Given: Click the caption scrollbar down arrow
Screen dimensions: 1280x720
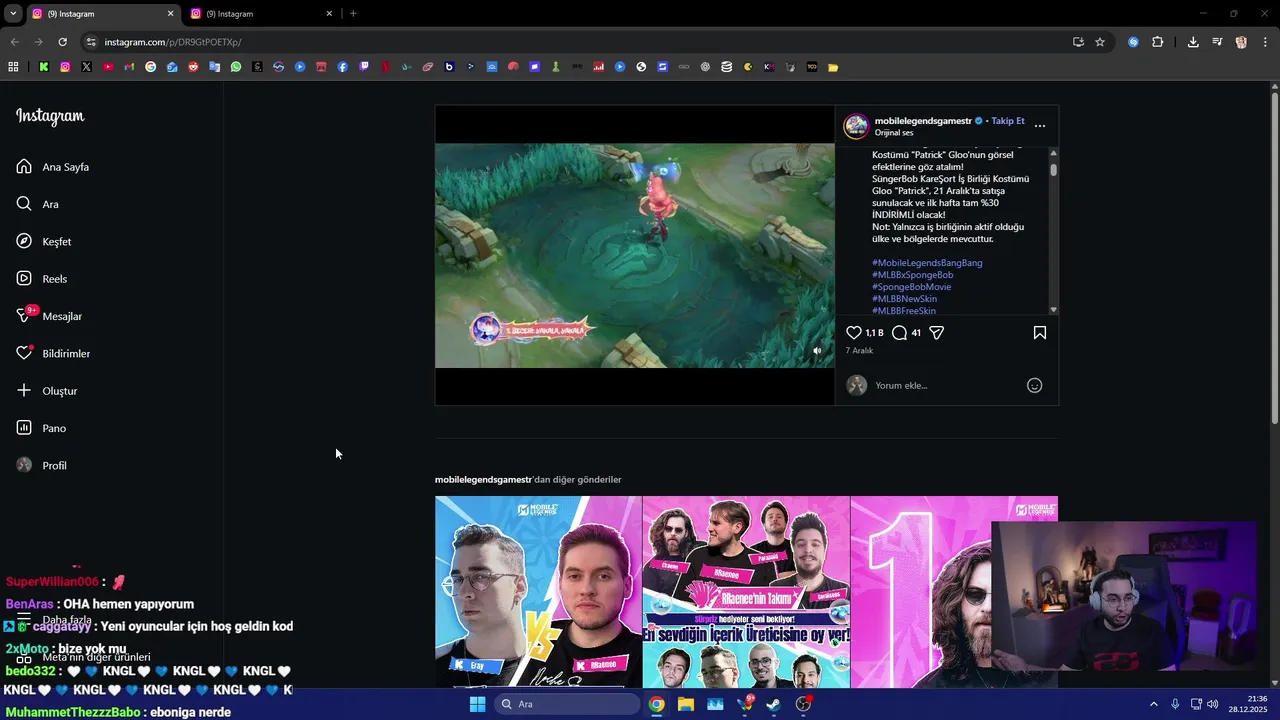Looking at the screenshot, I should pos(1053,310).
